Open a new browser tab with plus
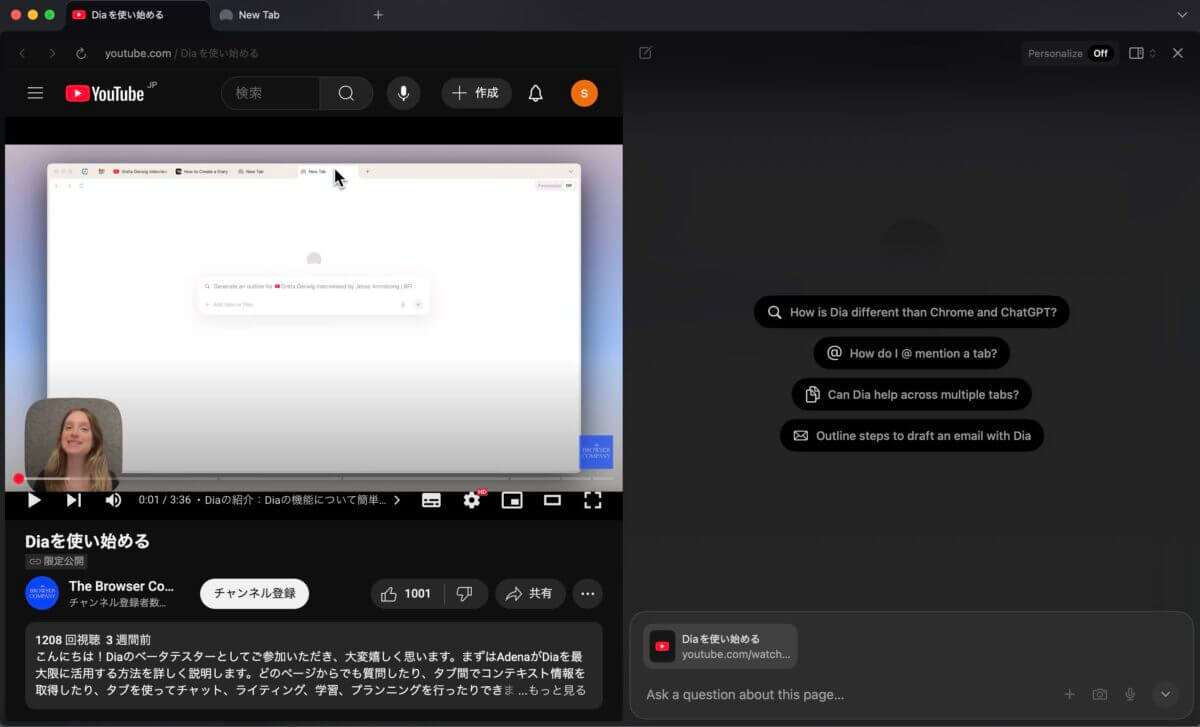Viewport: 1200px width, 727px height. (378, 15)
